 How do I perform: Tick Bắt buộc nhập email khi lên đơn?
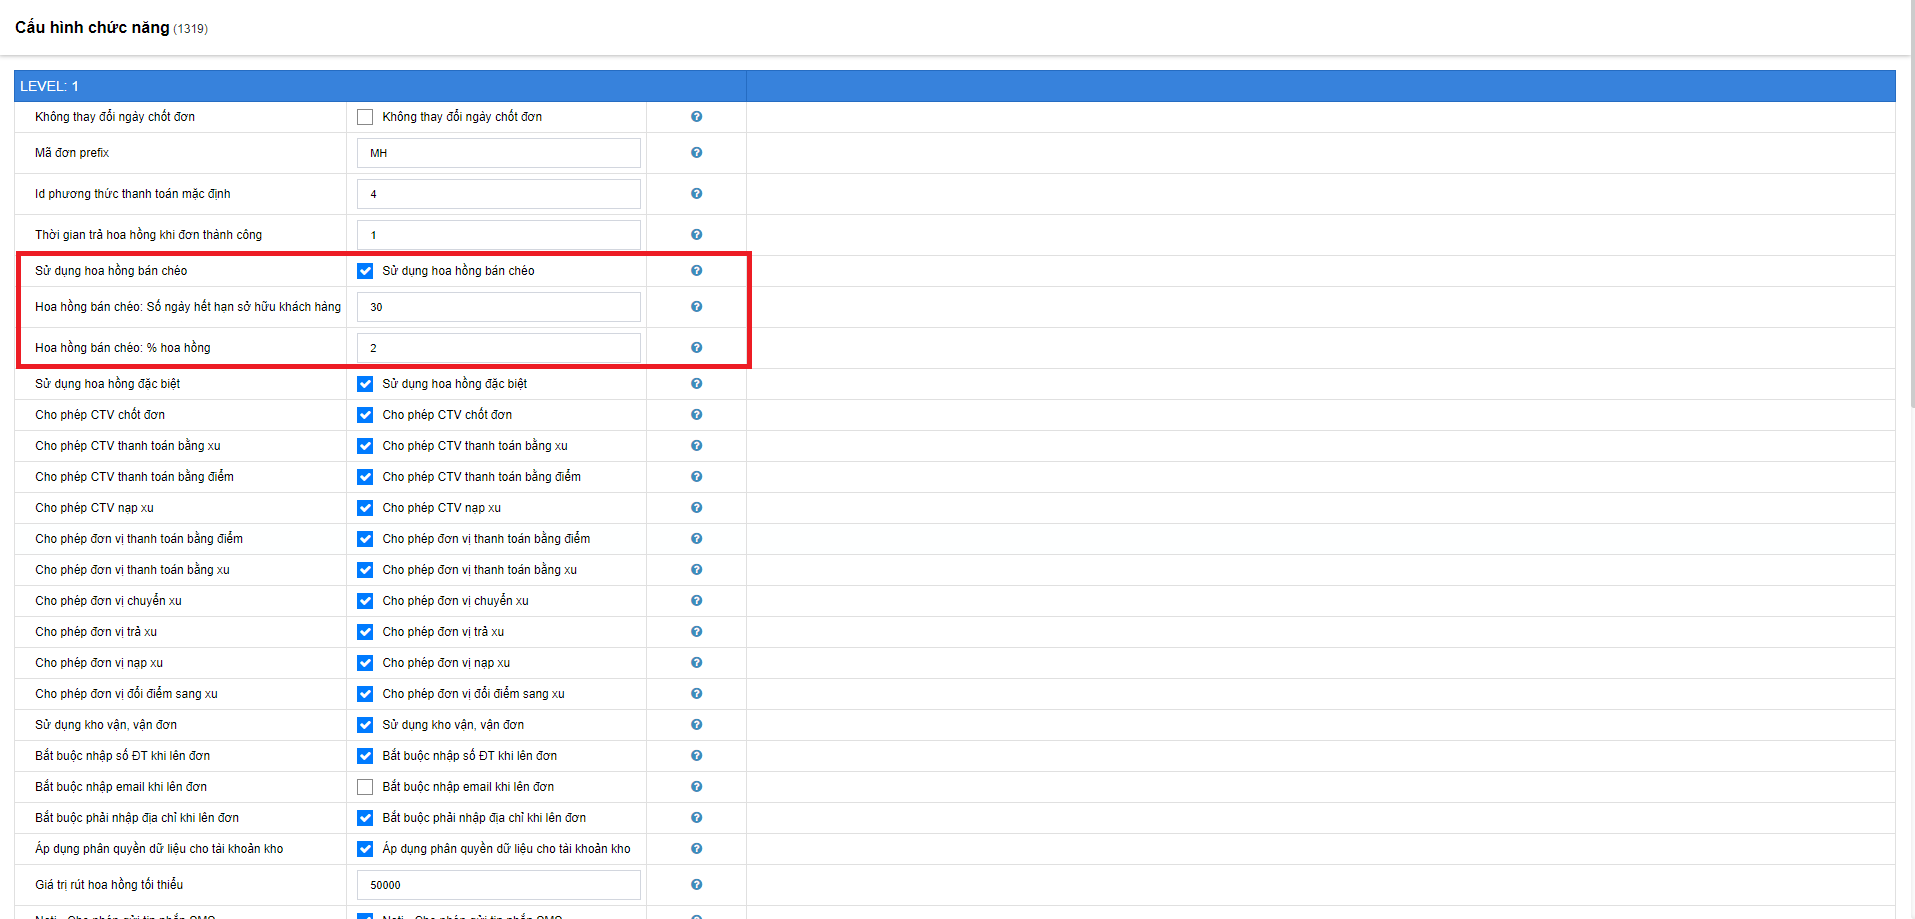[x=365, y=787]
